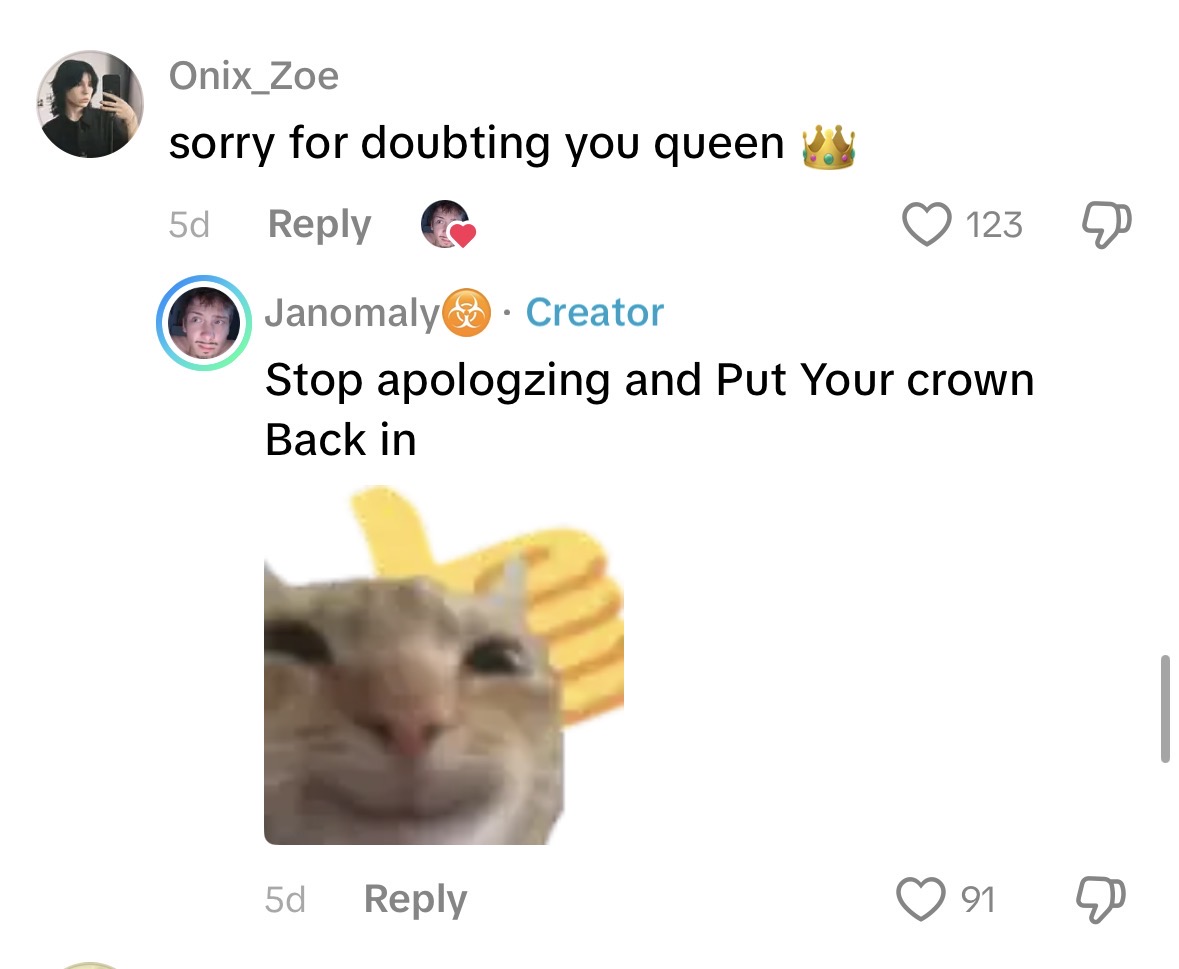Tap the blue Creator label
Image resolution: width=1179 pixels, height=969 pixels.
595,312
